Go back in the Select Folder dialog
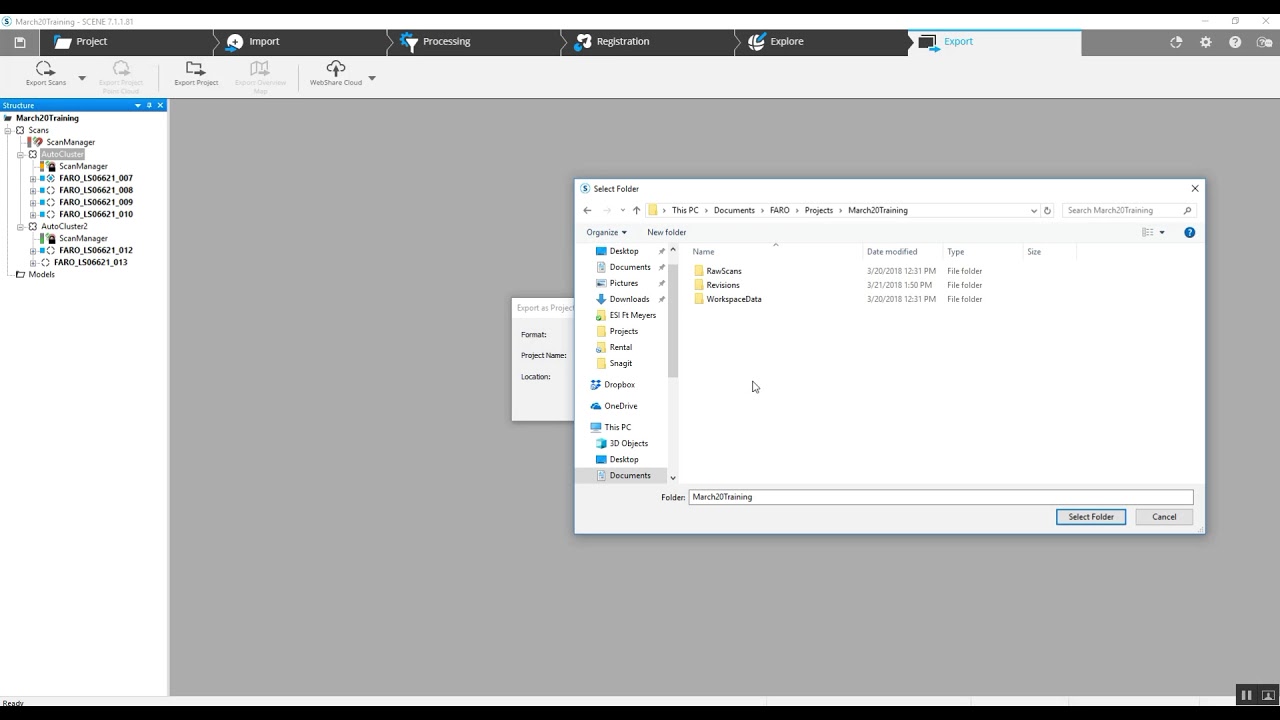 (x=587, y=210)
